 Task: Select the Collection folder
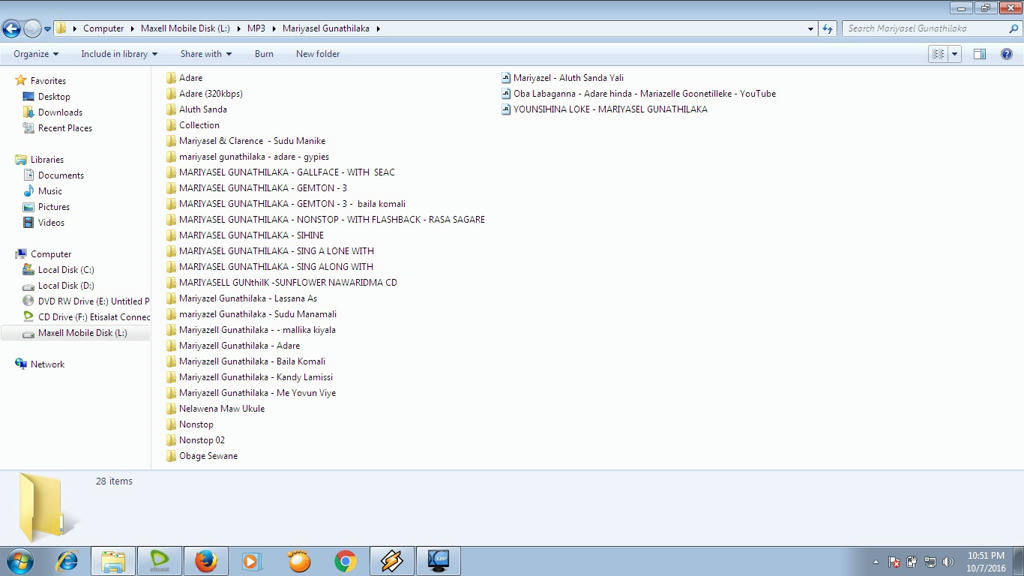pyautogui.click(x=199, y=125)
